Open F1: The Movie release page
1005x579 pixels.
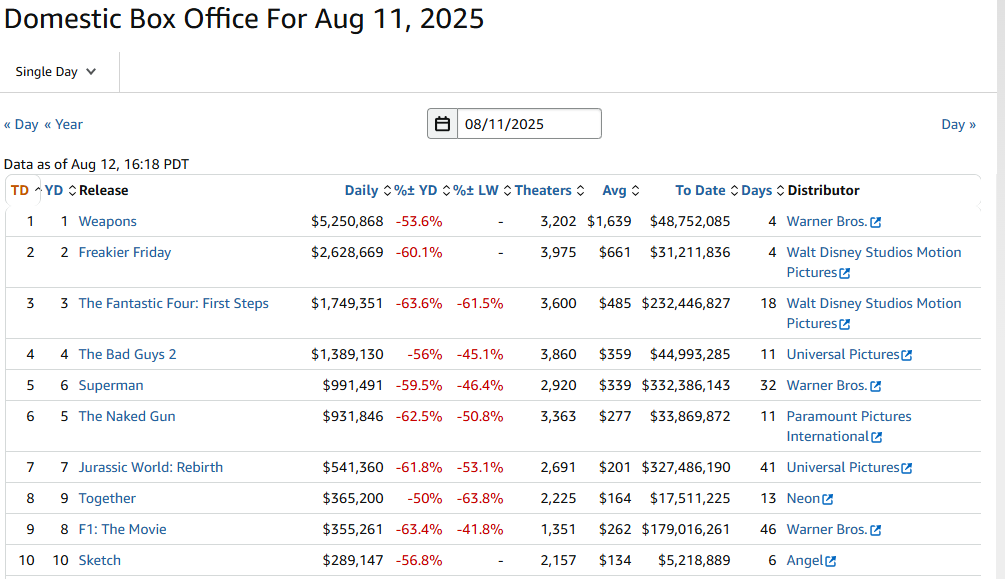pos(122,529)
